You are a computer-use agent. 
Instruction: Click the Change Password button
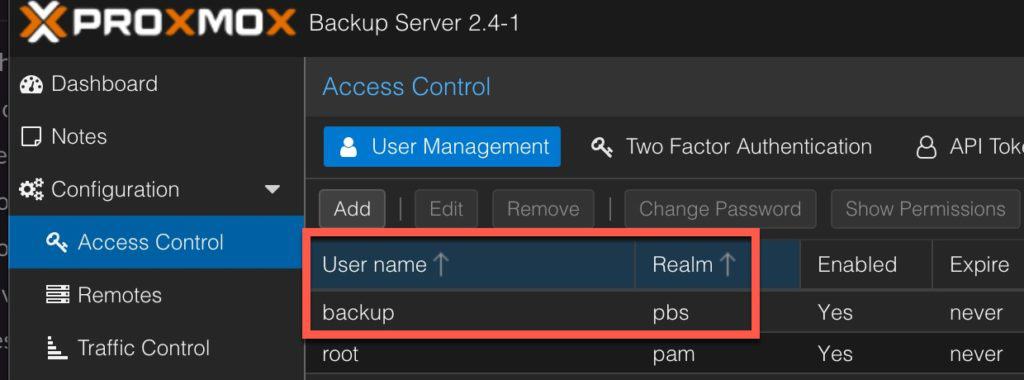point(720,209)
